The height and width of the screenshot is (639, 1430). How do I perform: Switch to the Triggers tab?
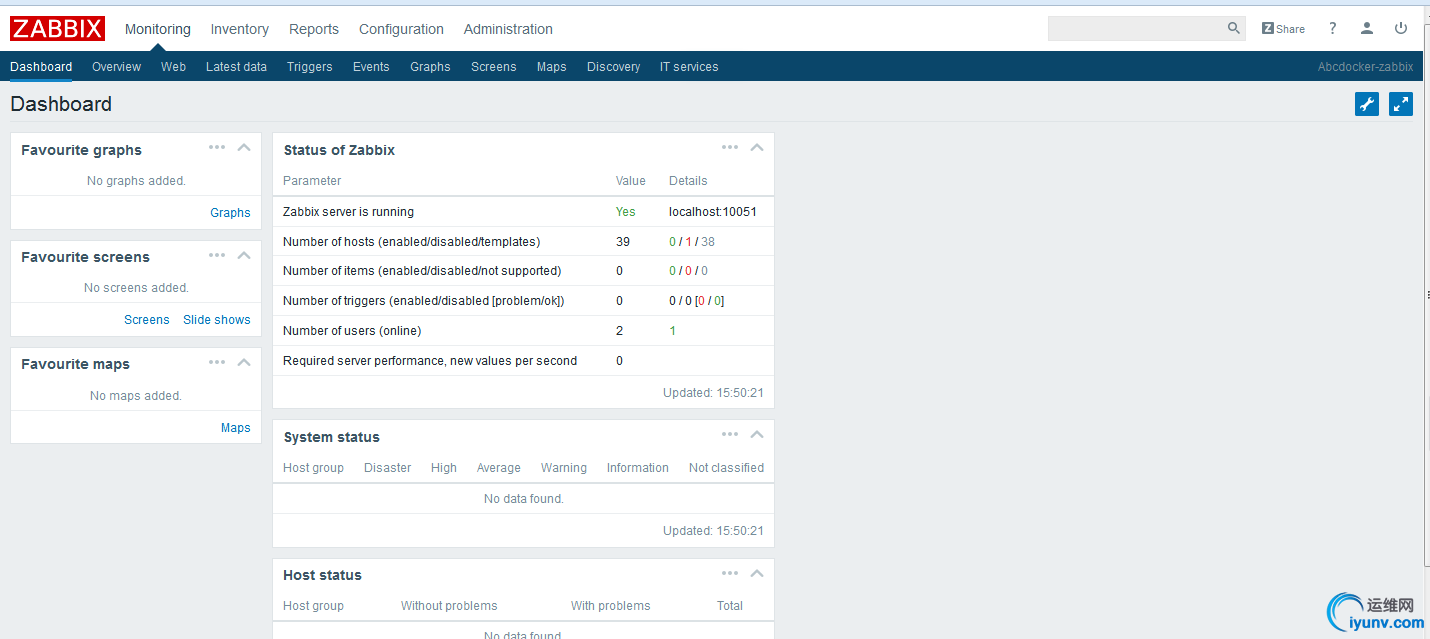(309, 67)
